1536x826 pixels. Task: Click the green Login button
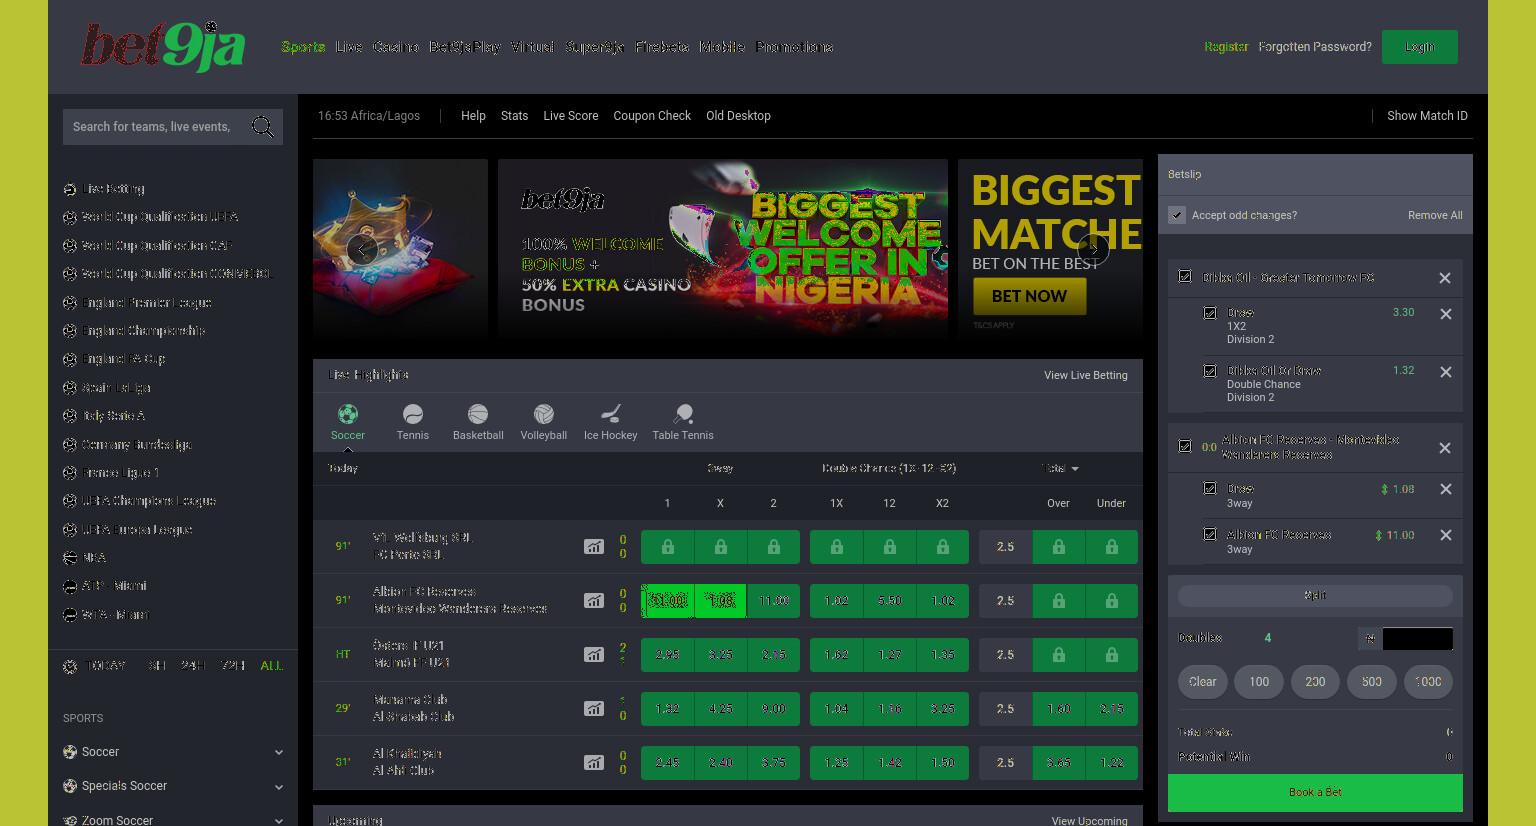point(1419,47)
